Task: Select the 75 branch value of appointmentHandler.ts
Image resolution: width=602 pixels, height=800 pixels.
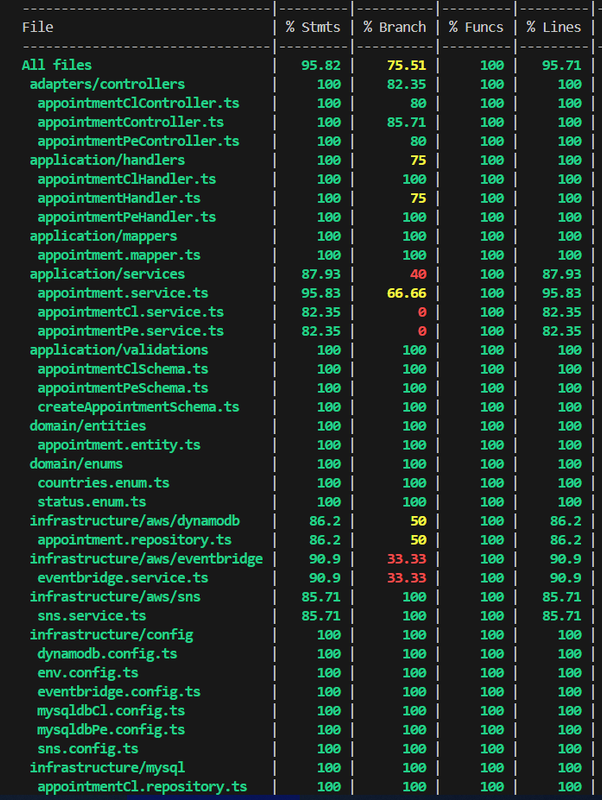Action: click(418, 198)
